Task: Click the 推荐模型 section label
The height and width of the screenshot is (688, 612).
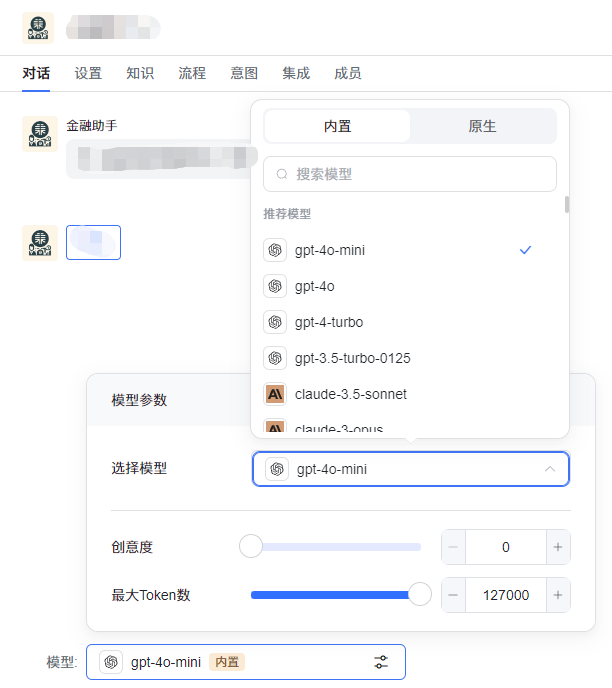Action: [287, 214]
